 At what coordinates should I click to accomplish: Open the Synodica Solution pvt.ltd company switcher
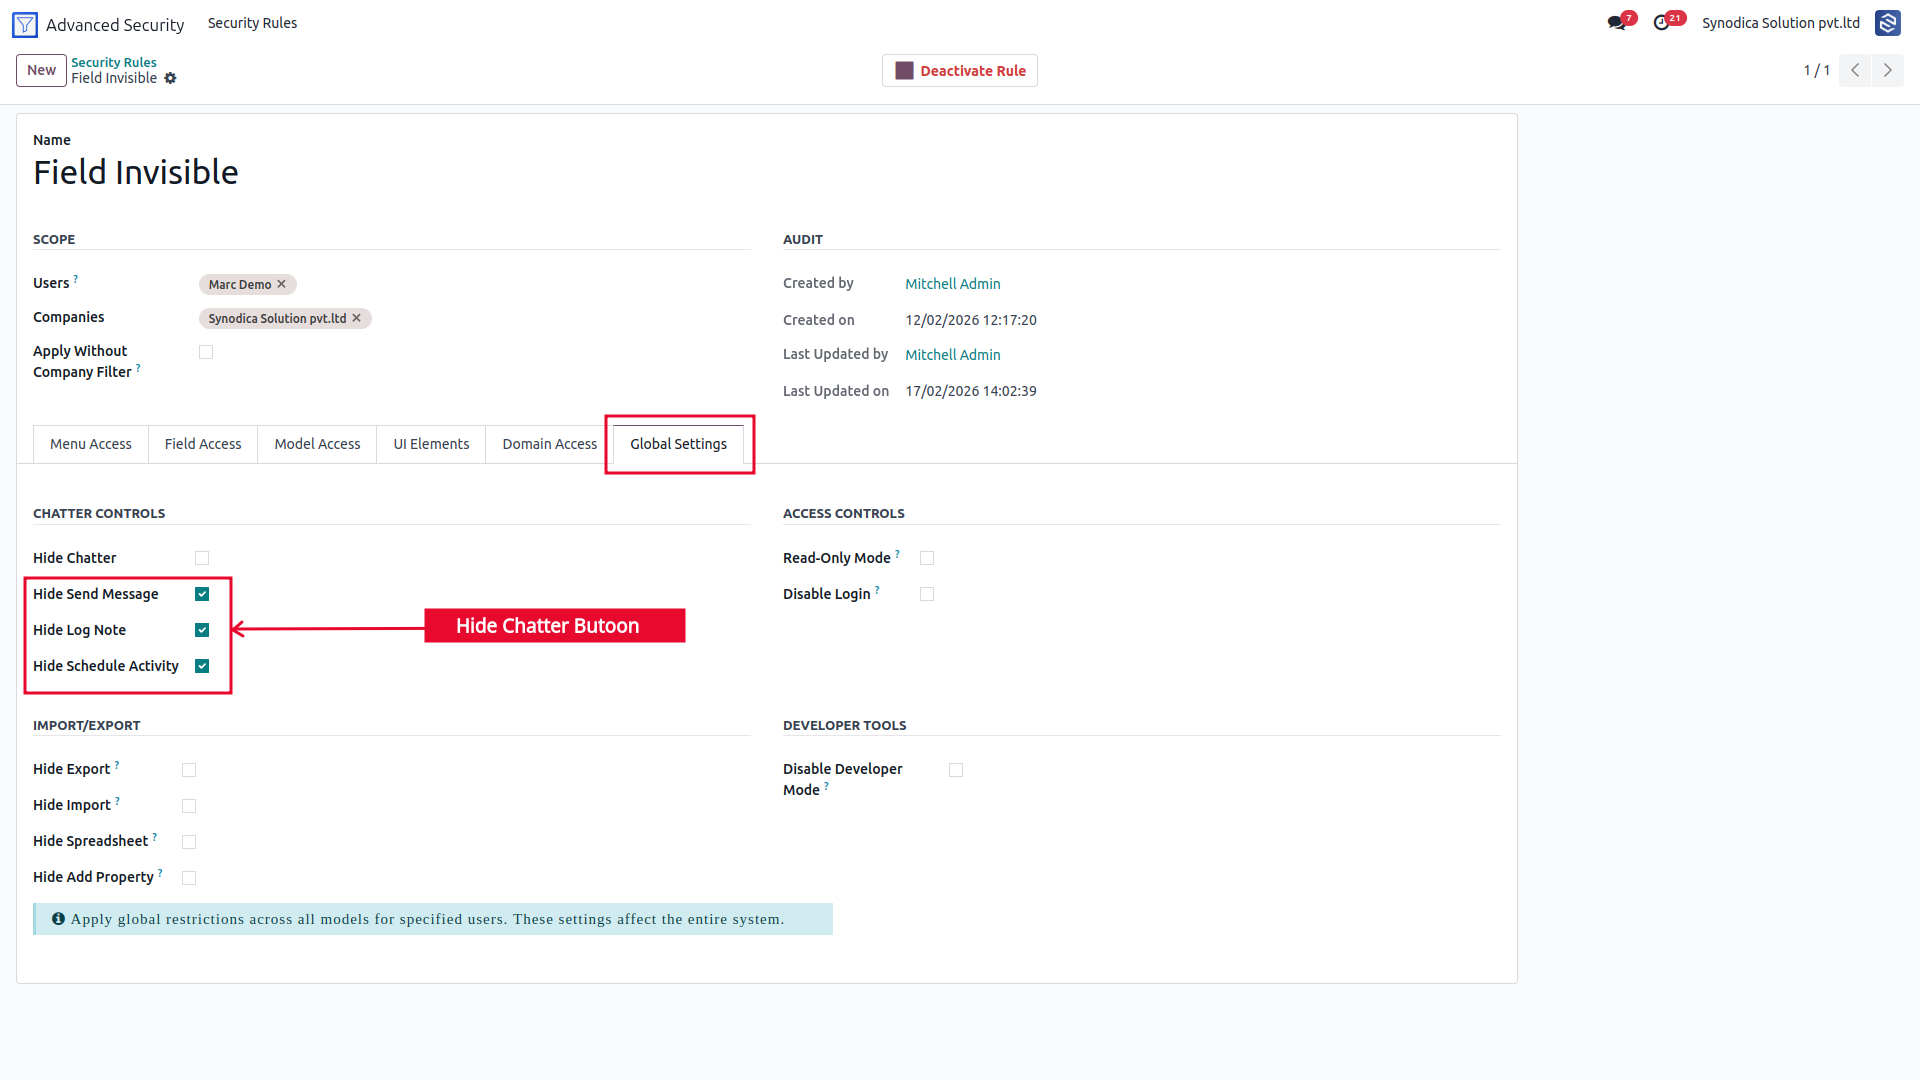pyautogui.click(x=1781, y=23)
